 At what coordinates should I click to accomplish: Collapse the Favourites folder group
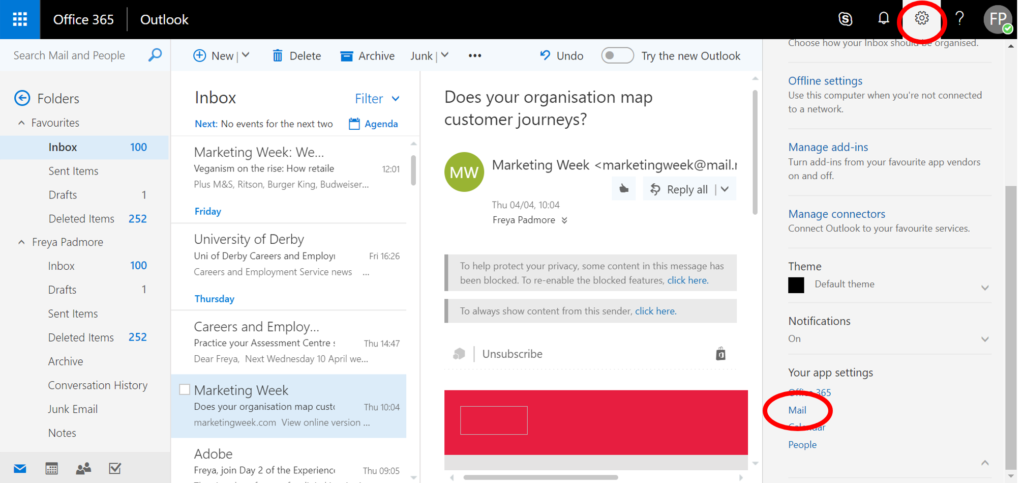coord(22,123)
